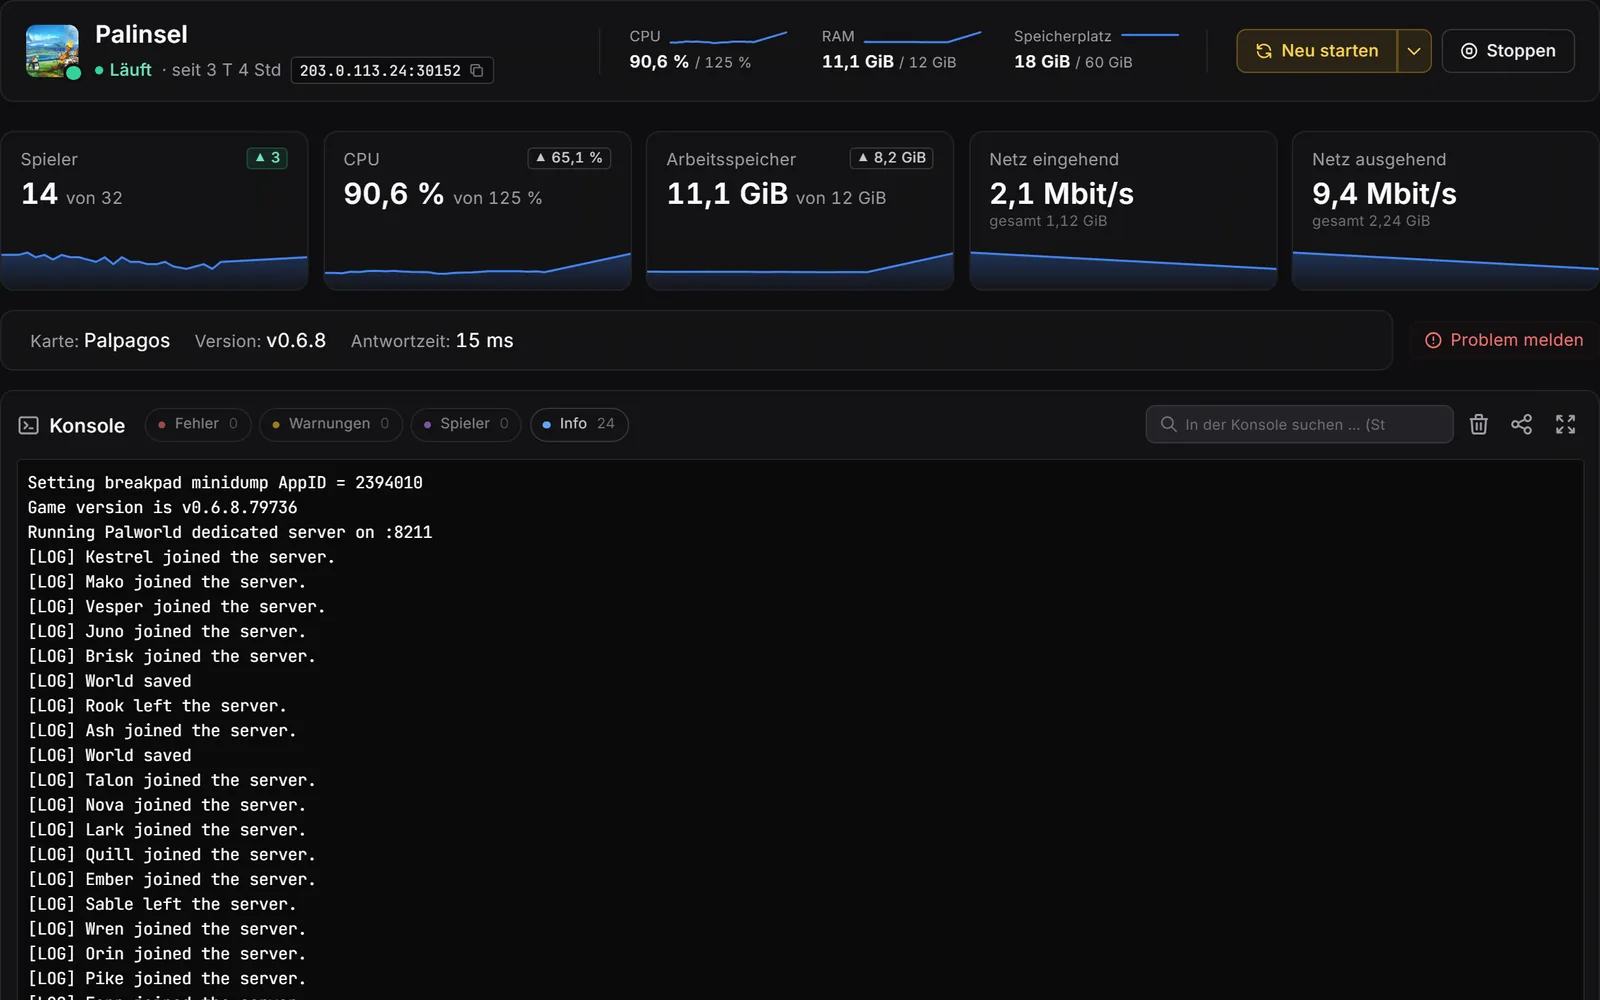Image resolution: width=1600 pixels, height=1000 pixels.
Task: Select log line 'Pike joined the server.'
Action: [167, 979]
